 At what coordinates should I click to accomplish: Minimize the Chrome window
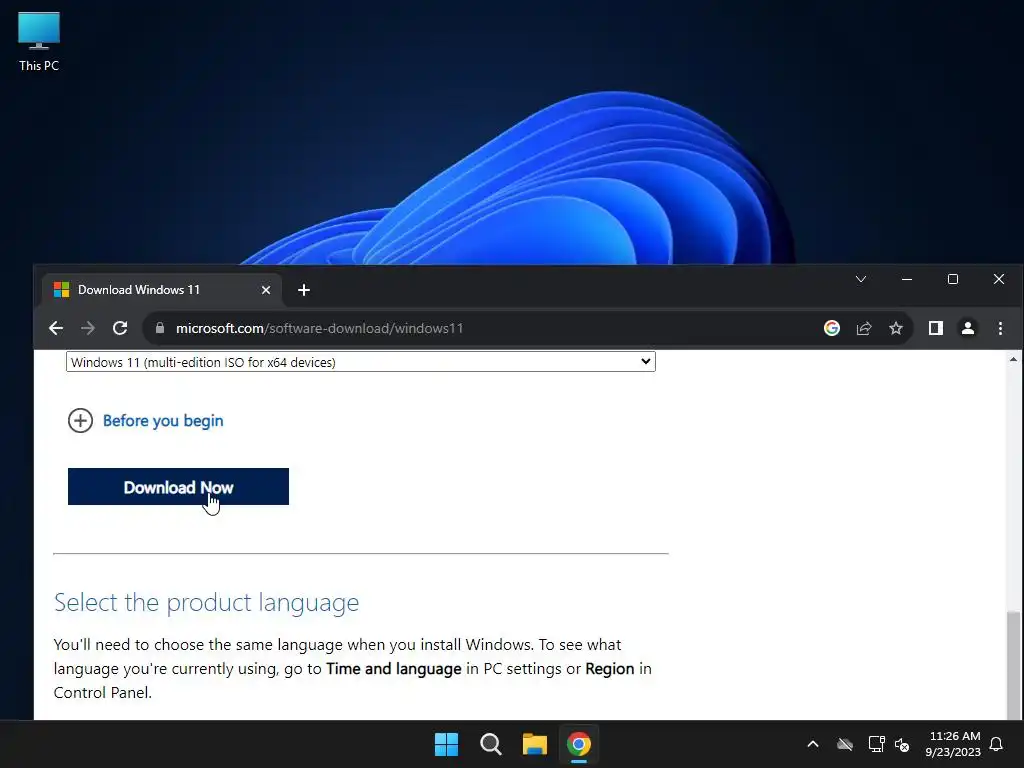[906, 280]
